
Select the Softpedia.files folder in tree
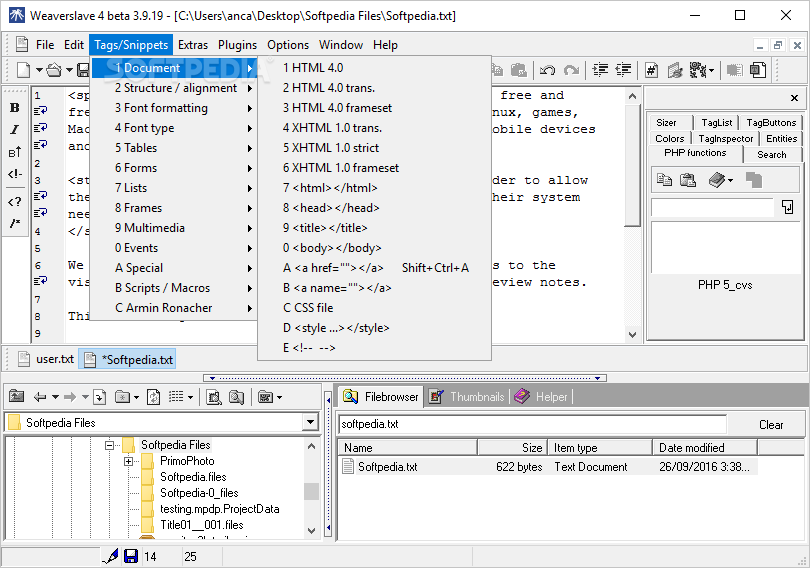(x=193, y=477)
